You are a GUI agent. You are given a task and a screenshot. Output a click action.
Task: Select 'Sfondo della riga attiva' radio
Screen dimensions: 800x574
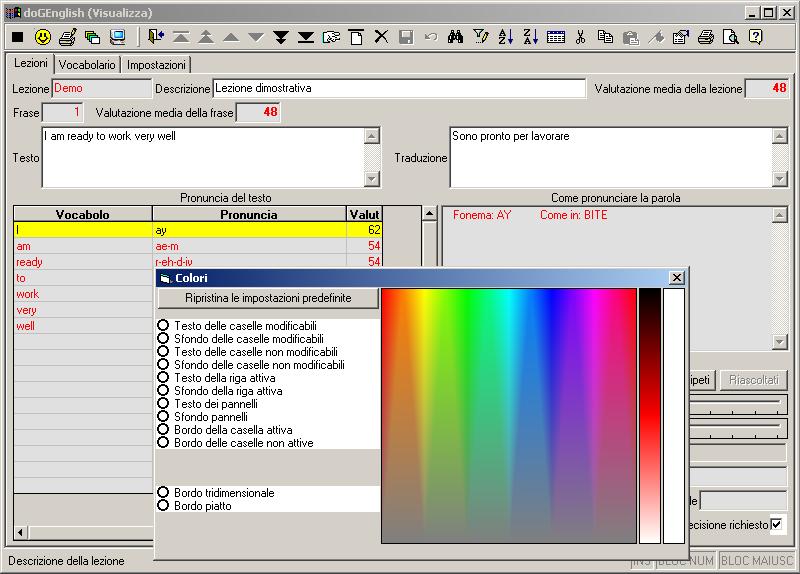tap(163, 390)
